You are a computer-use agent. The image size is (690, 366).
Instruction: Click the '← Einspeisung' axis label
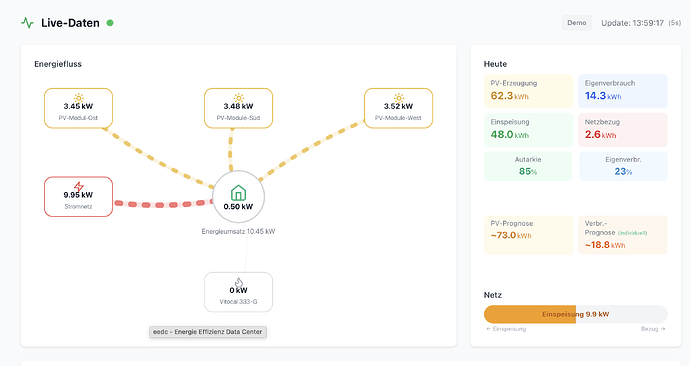coord(506,329)
